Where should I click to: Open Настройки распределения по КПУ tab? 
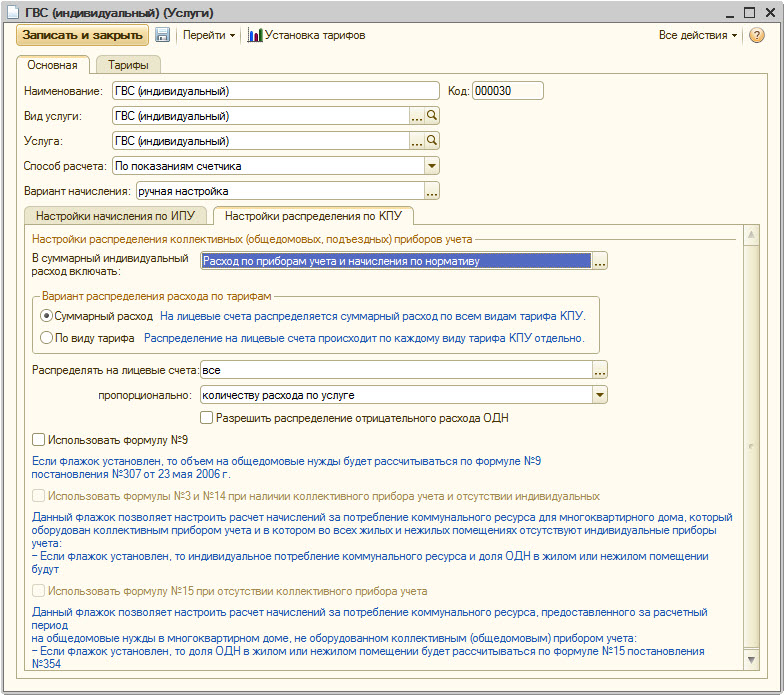[313, 216]
